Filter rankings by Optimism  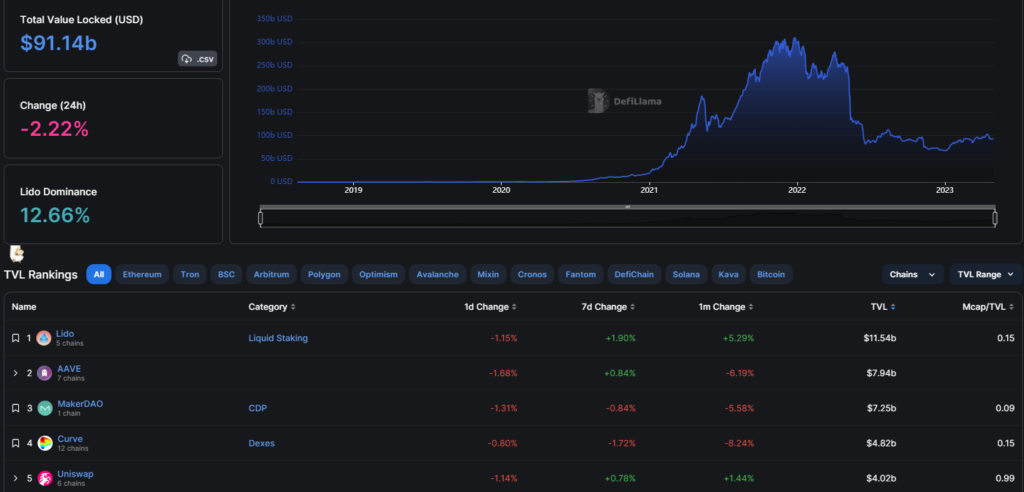tap(379, 274)
